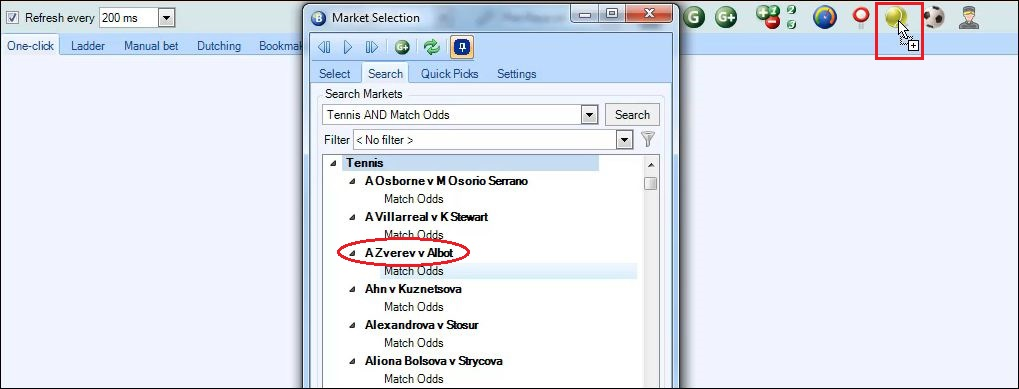Viewport: 1019px width, 389px height.
Task: Click the Search button
Action: click(x=632, y=114)
